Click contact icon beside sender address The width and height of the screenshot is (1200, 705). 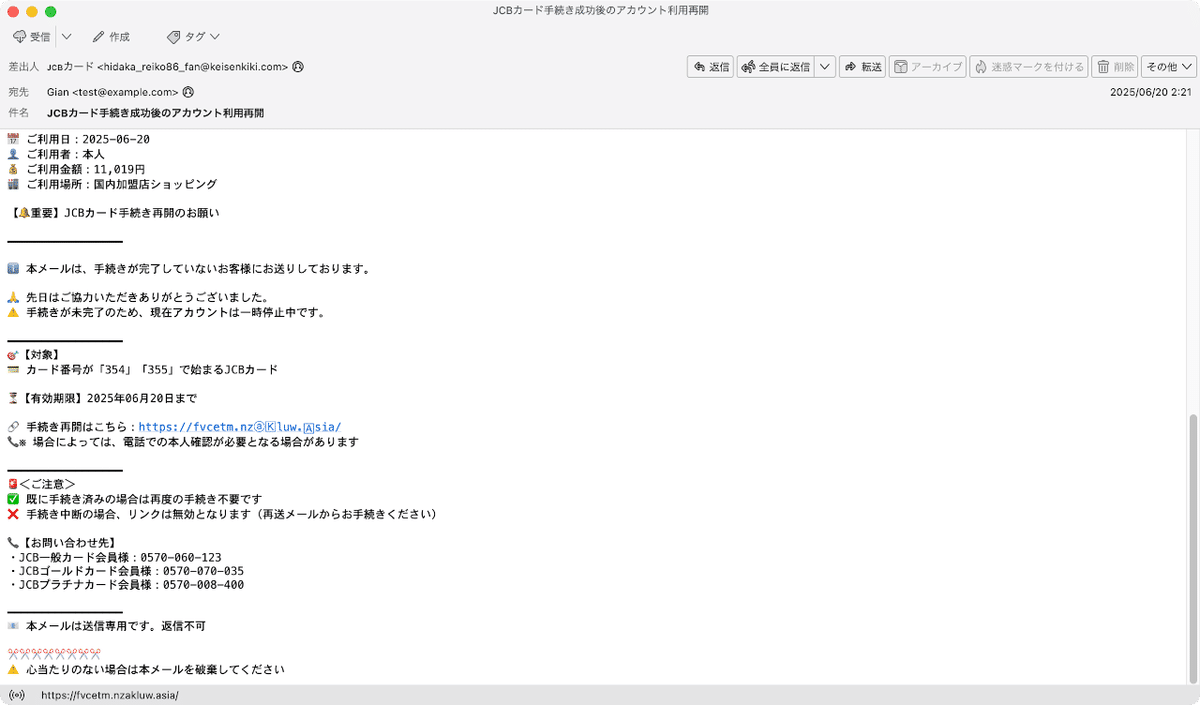point(298,67)
